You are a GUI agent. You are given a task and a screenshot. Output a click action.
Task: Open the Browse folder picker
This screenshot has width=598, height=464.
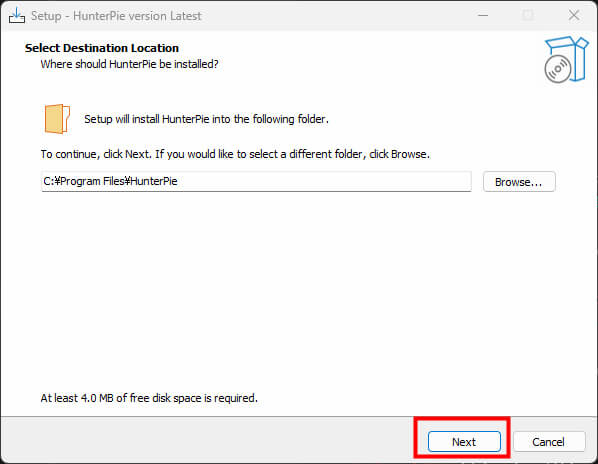pos(519,182)
